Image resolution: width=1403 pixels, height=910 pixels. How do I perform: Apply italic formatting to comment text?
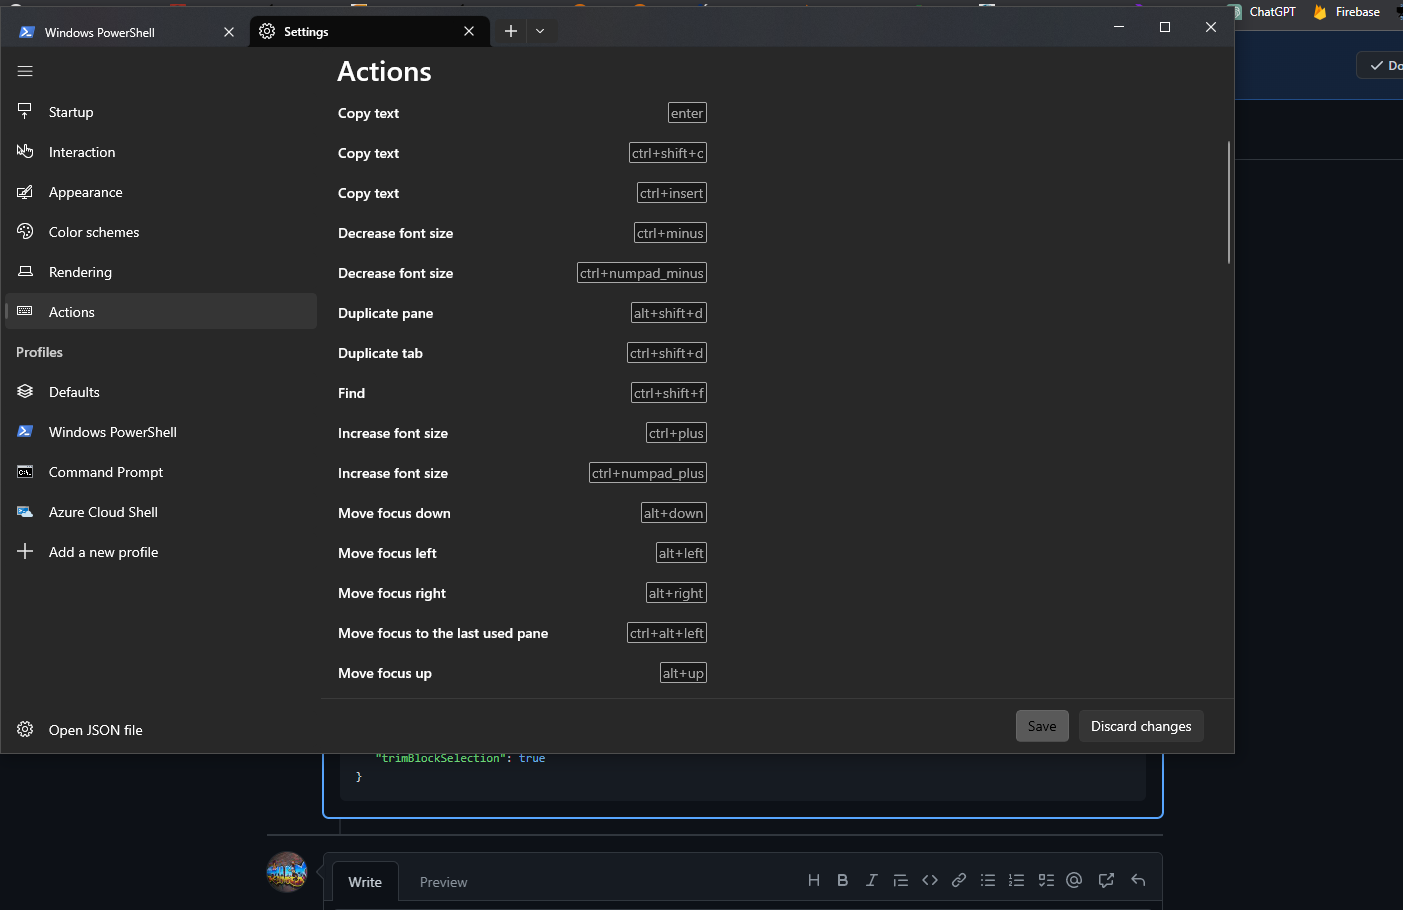pos(871,879)
